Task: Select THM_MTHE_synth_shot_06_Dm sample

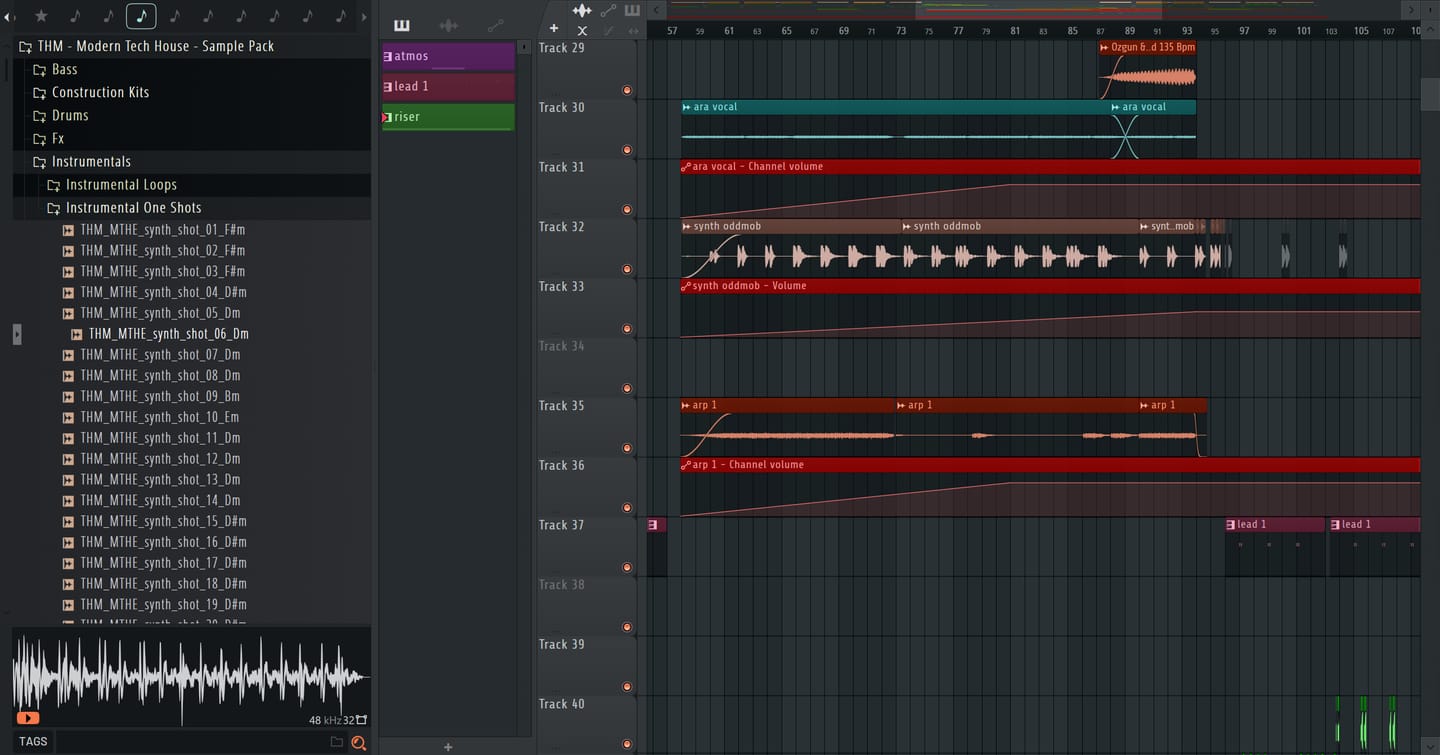Action: (169, 334)
